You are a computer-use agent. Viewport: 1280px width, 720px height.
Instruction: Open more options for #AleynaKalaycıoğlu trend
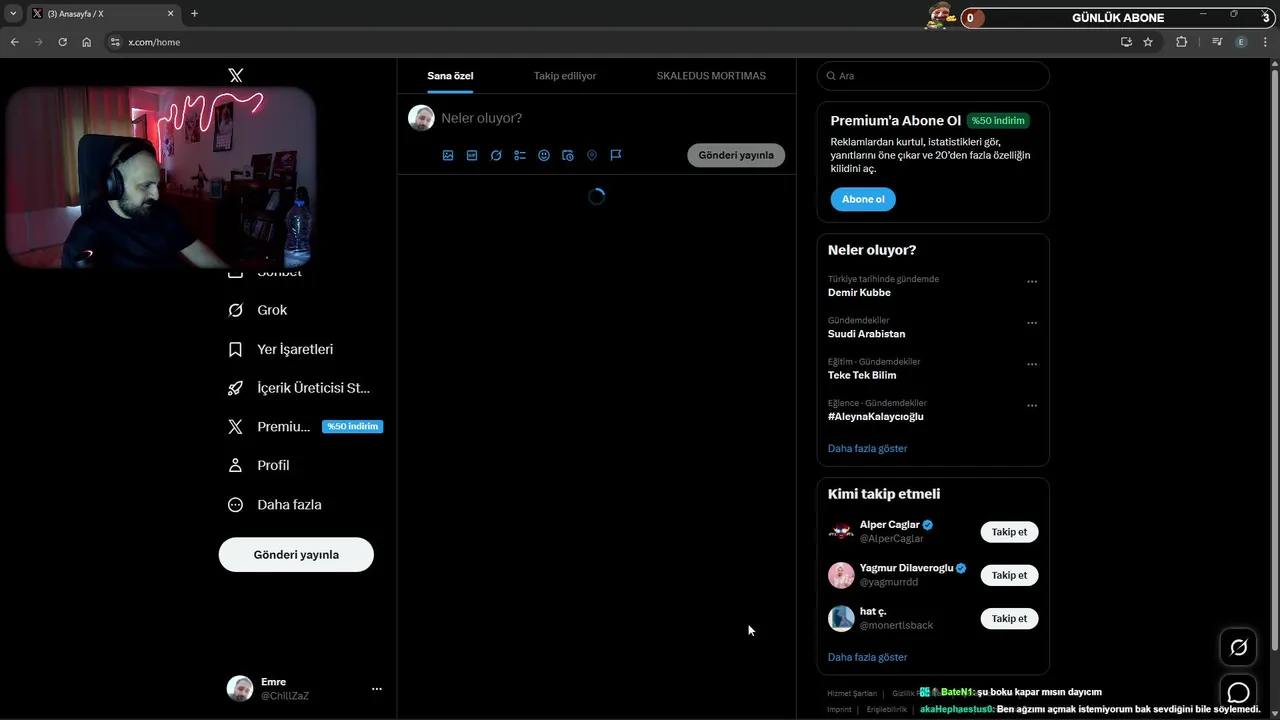tap(1032, 405)
